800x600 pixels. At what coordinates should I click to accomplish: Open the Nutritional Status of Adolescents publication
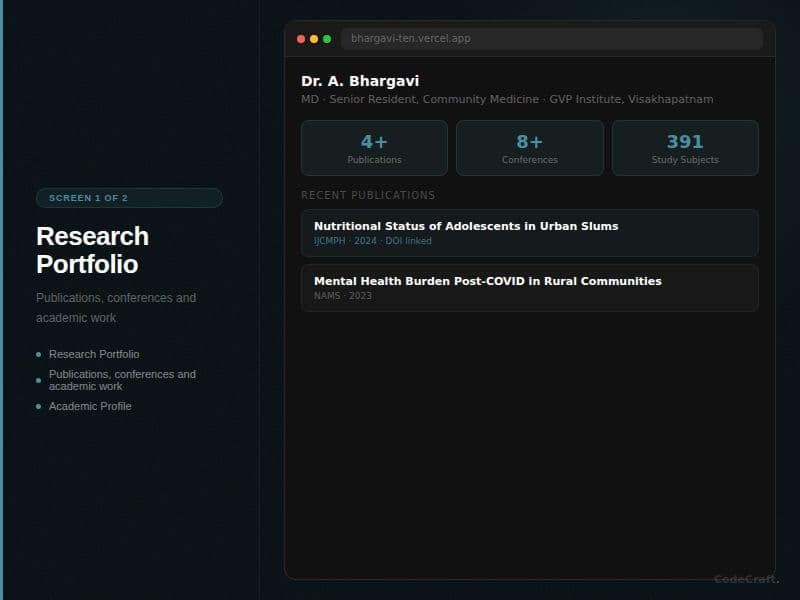[x=530, y=233]
